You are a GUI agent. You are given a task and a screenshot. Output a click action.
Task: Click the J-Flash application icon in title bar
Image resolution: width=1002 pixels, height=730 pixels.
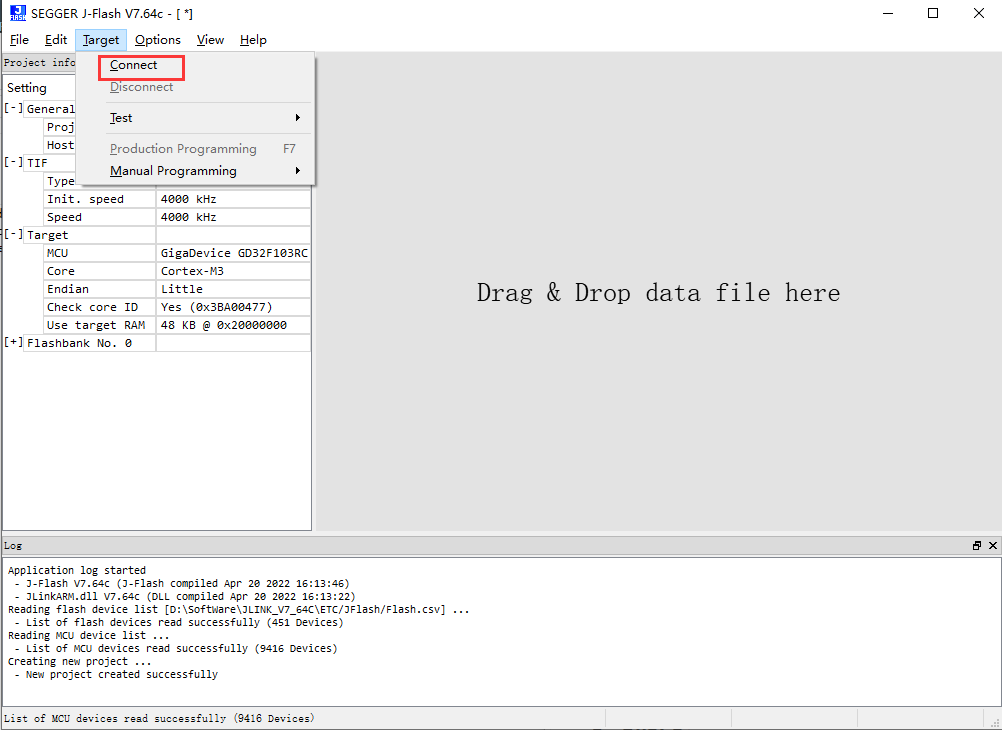(18, 13)
